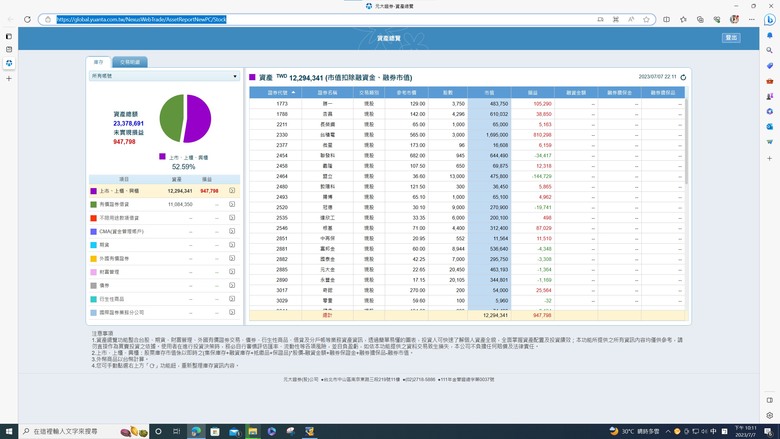Switch to the 交易明細 tab
780x439 pixels.
(x=130, y=62)
